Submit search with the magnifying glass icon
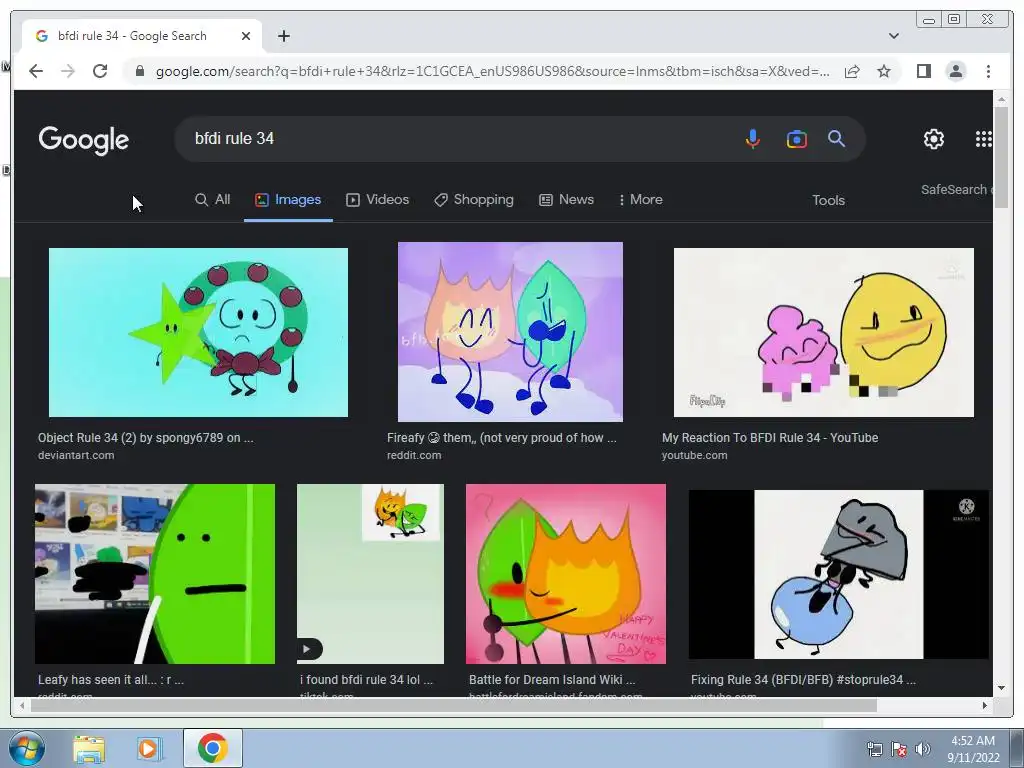 click(x=836, y=138)
